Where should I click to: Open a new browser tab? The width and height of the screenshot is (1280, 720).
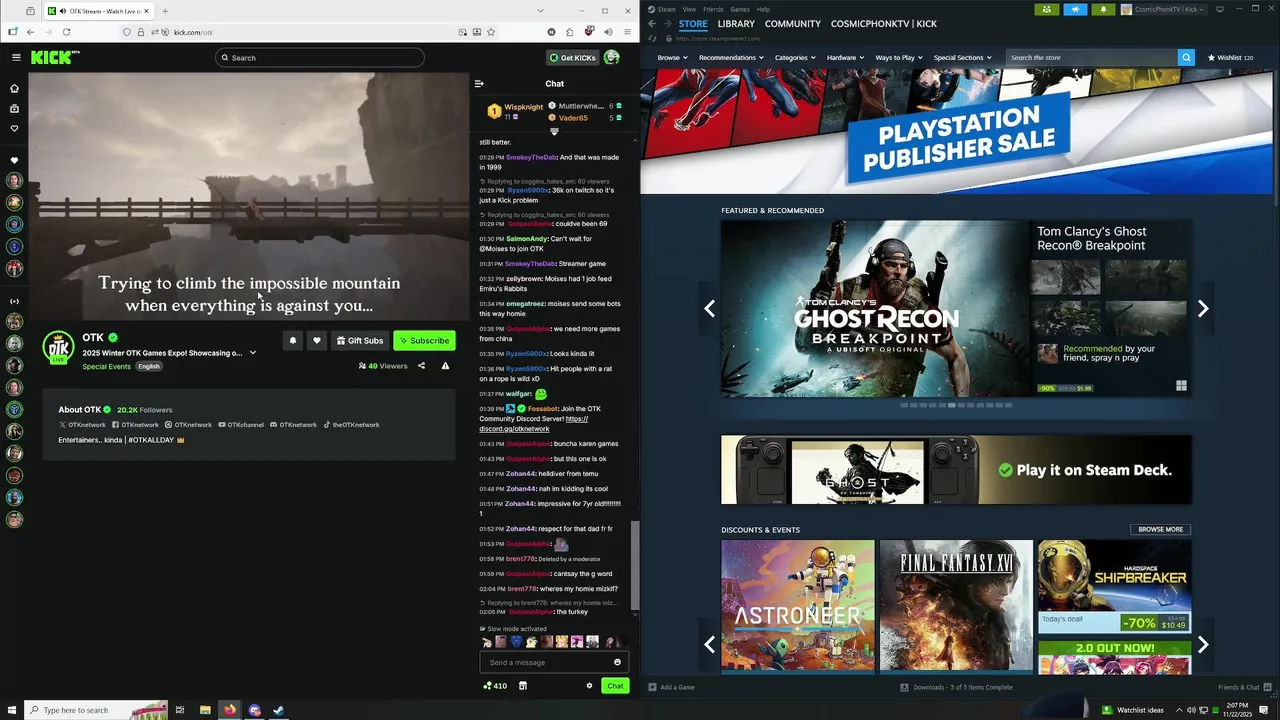(165, 11)
